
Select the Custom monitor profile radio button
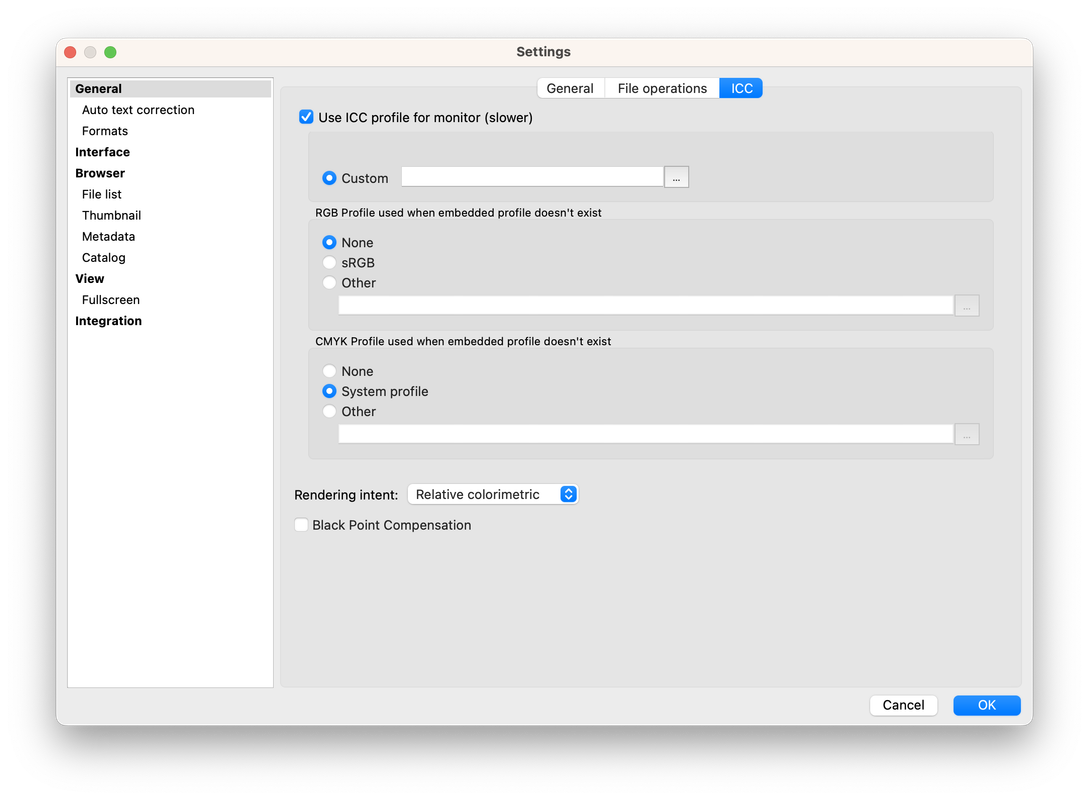(x=329, y=178)
